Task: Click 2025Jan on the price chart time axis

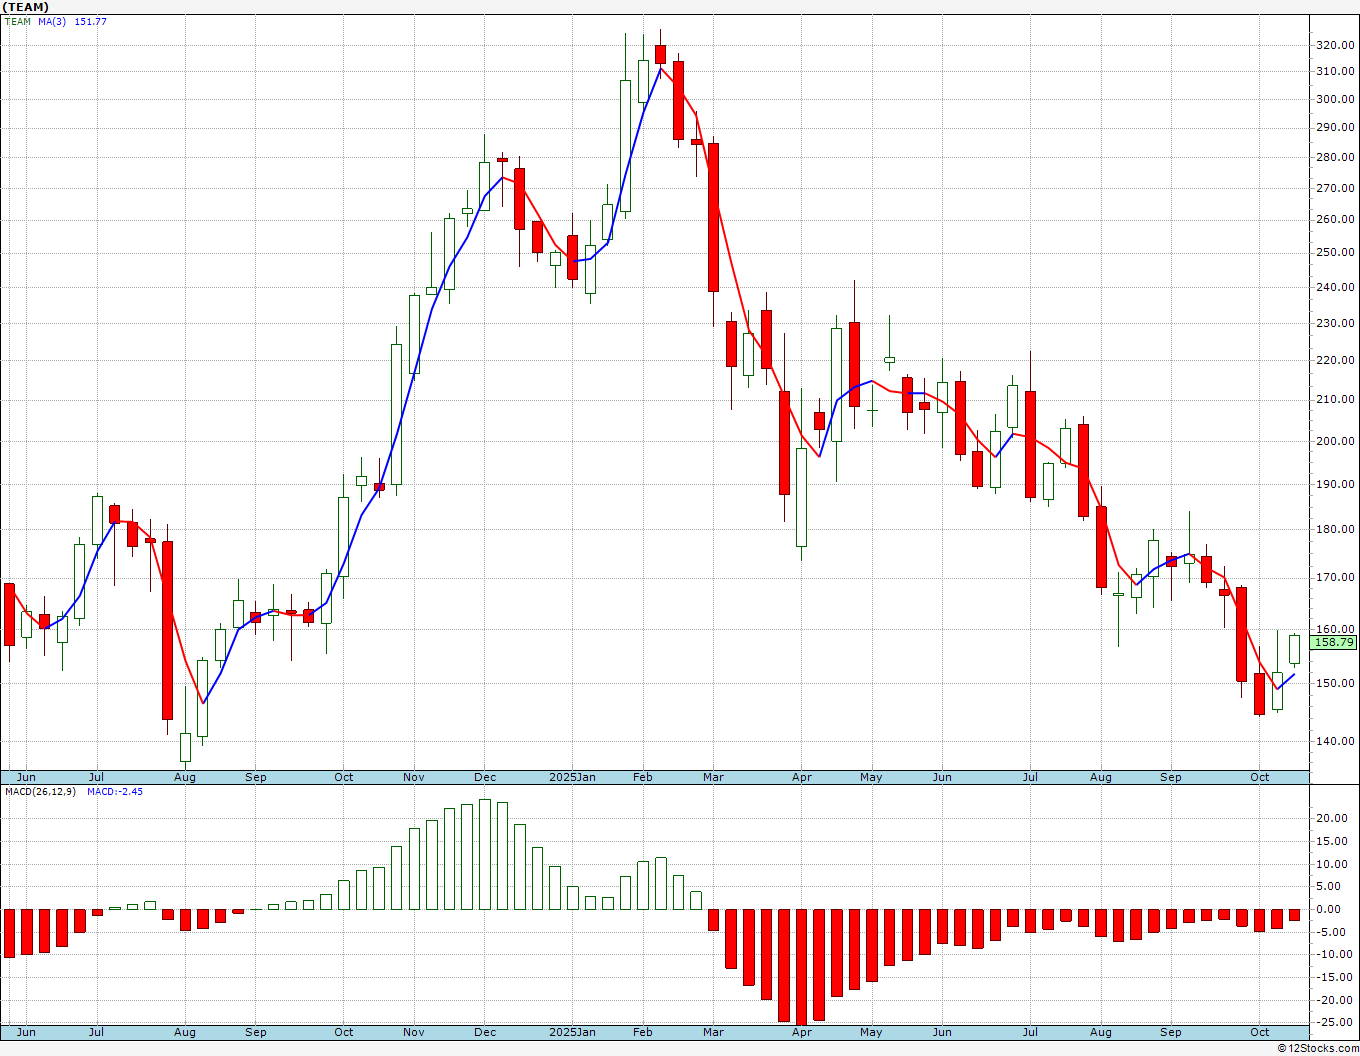Action: click(x=573, y=777)
